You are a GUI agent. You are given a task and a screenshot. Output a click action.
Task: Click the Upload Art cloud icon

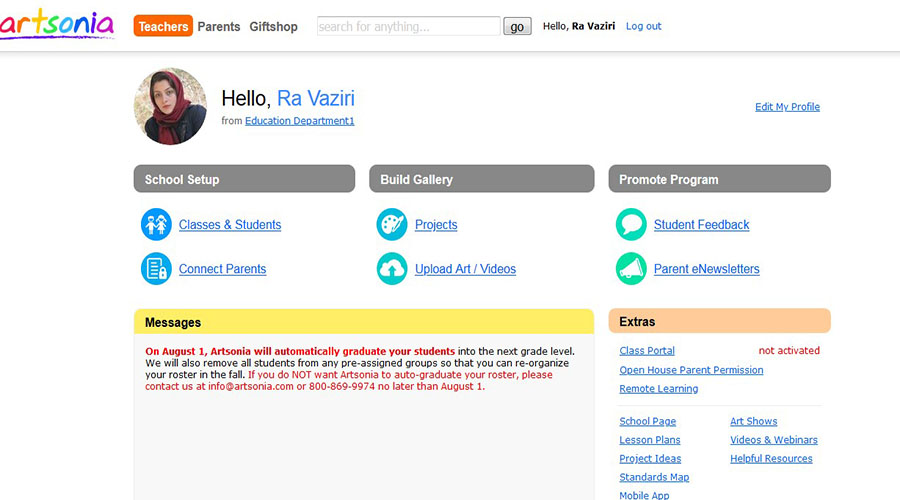[392, 269]
